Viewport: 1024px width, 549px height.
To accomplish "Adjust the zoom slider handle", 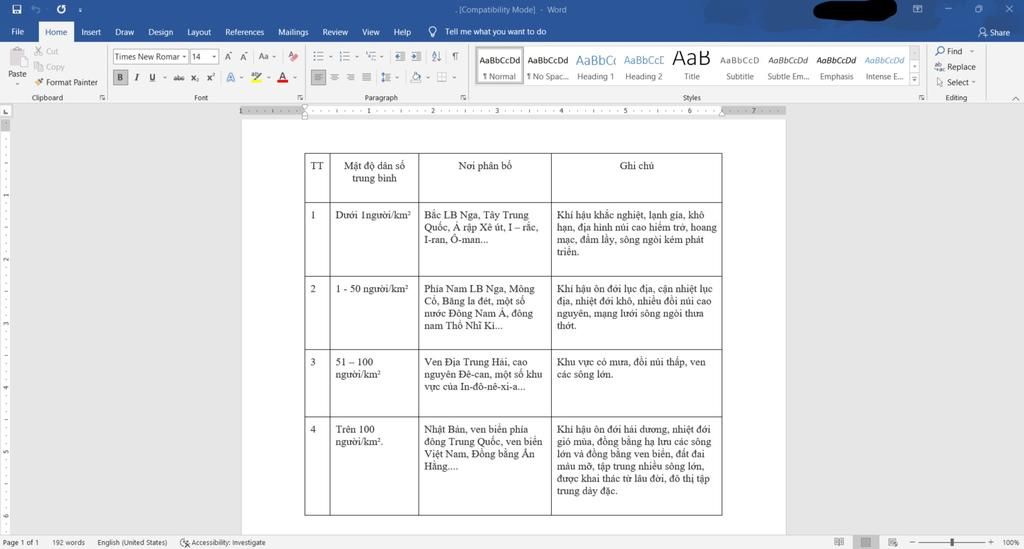I will [x=952, y=542].
